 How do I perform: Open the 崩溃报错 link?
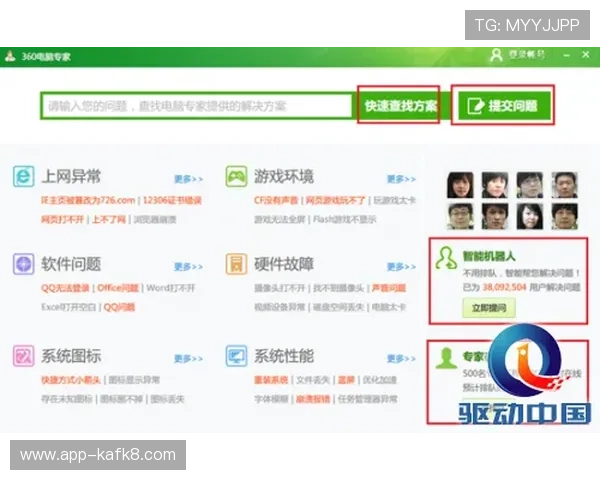point(313,399)
